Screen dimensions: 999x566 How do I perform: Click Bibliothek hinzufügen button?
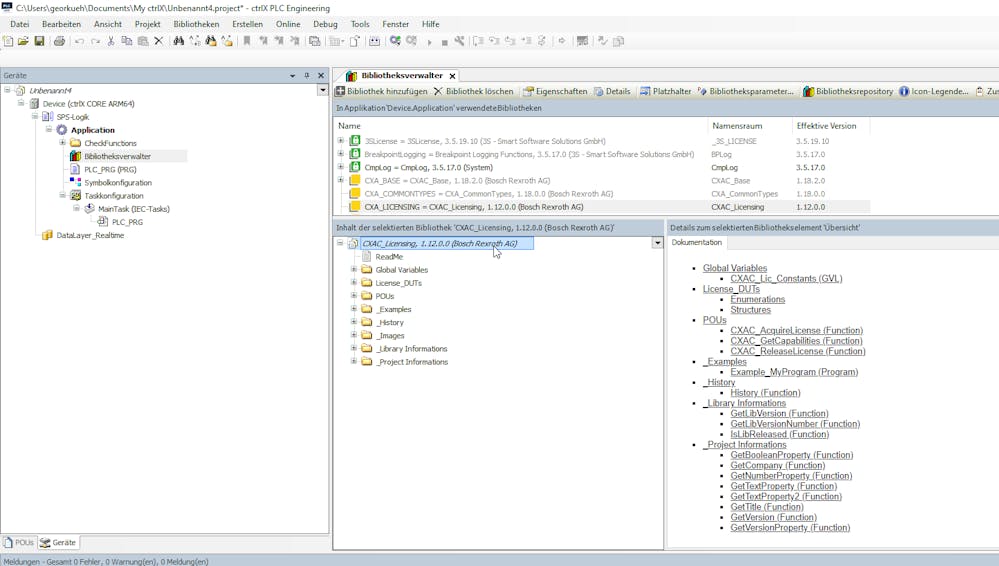coord(381,91)
